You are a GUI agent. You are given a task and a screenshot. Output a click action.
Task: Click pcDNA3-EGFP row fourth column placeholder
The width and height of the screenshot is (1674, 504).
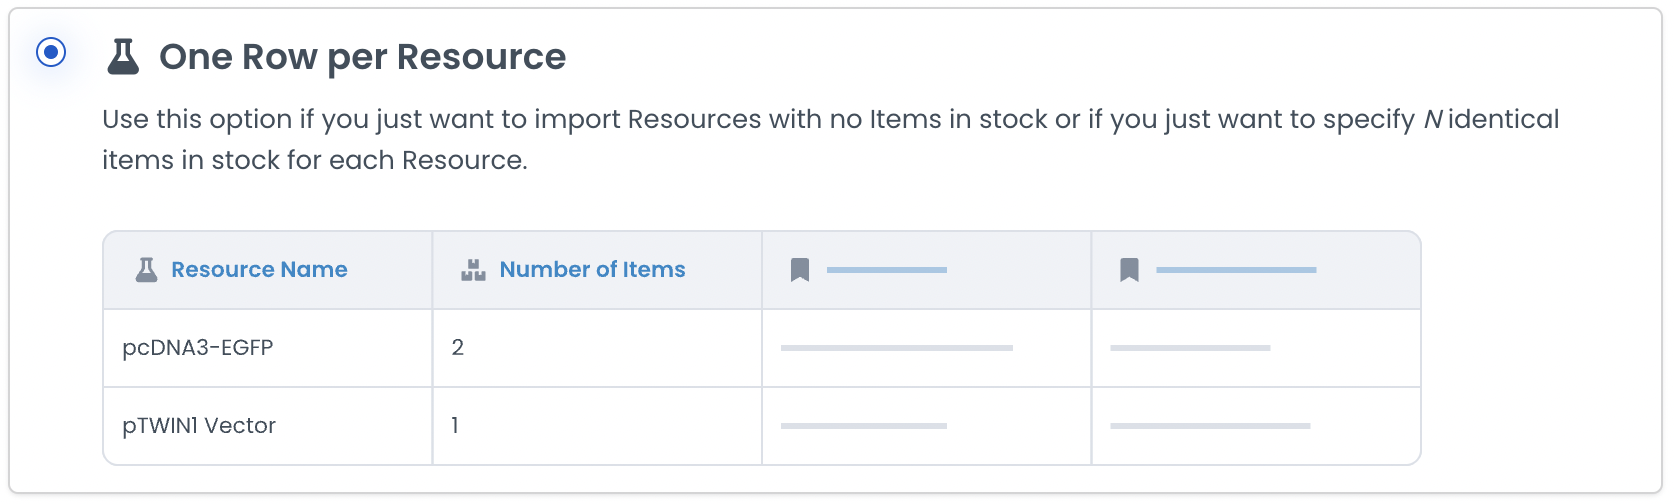click(x=1190, y=348)
